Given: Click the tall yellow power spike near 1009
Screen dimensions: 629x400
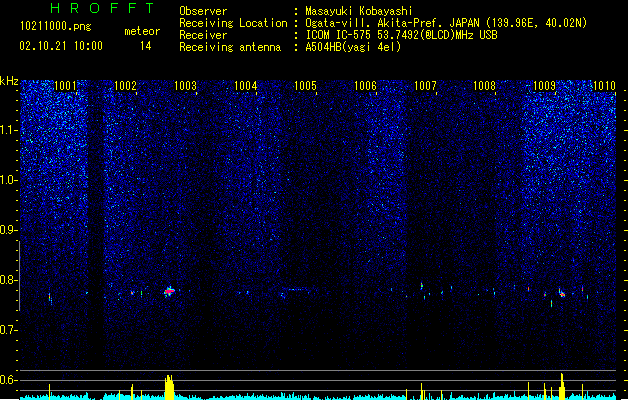Looking at the screenshot, I should [x=562, y=386].
